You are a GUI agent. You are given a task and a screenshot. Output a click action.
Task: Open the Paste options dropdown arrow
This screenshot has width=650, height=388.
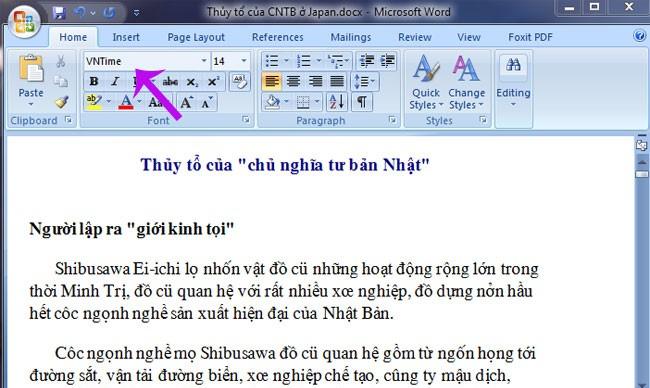coord(31,104)
